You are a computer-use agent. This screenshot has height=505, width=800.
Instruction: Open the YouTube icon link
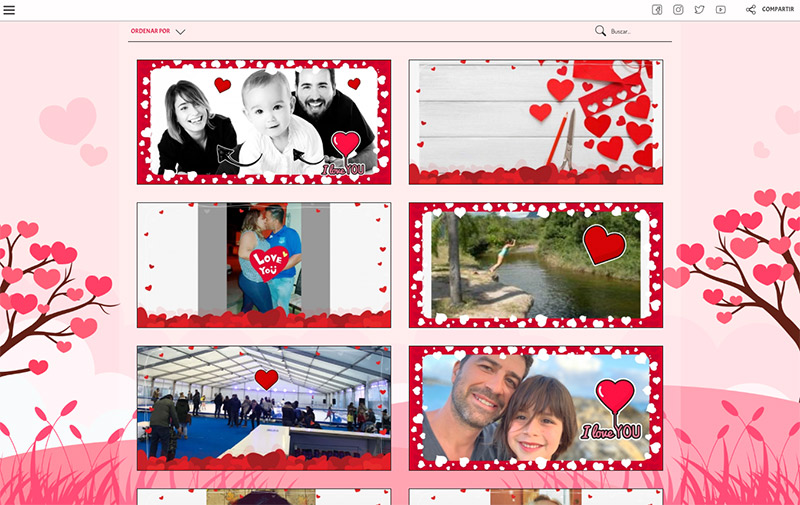pyautogui.click(x=720, y=10)
